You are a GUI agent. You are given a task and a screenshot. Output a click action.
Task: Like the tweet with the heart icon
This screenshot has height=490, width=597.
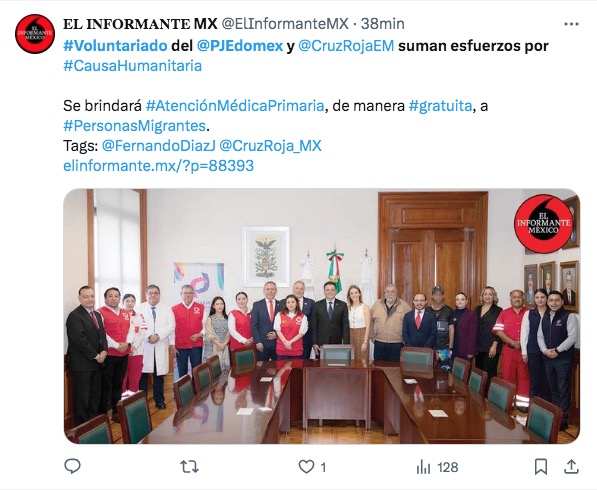306,466
